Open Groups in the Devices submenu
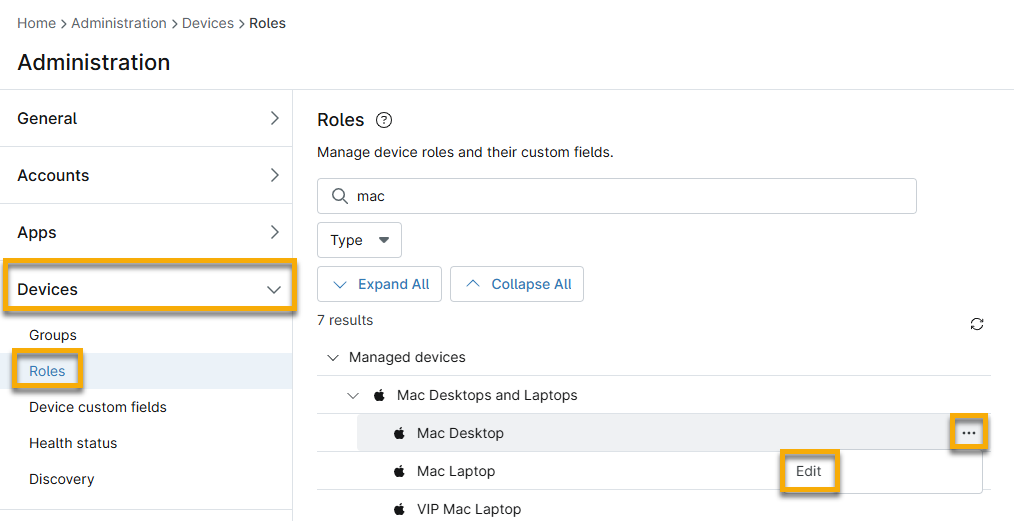The image size is (1014, 521). click(x=53, y=335)
